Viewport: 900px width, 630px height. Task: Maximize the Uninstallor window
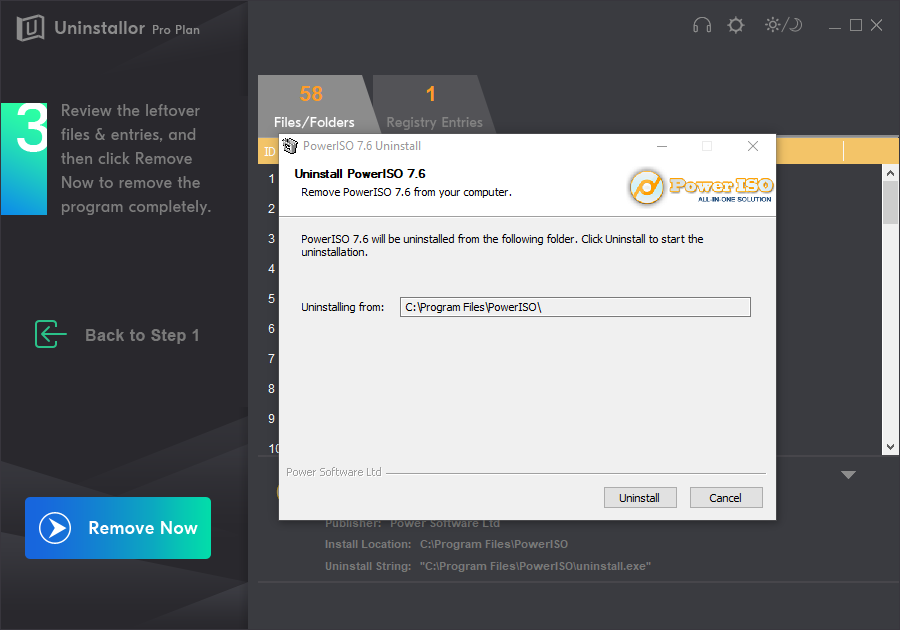[x=856, y=25]
